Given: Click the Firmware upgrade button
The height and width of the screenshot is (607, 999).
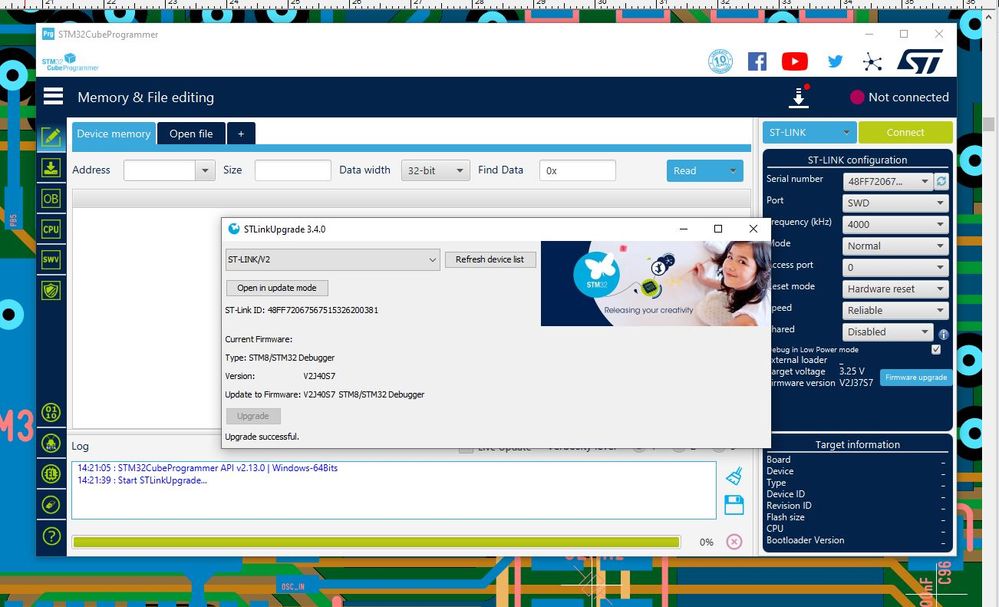Looking at the screenshot, I should coord(916,377).
